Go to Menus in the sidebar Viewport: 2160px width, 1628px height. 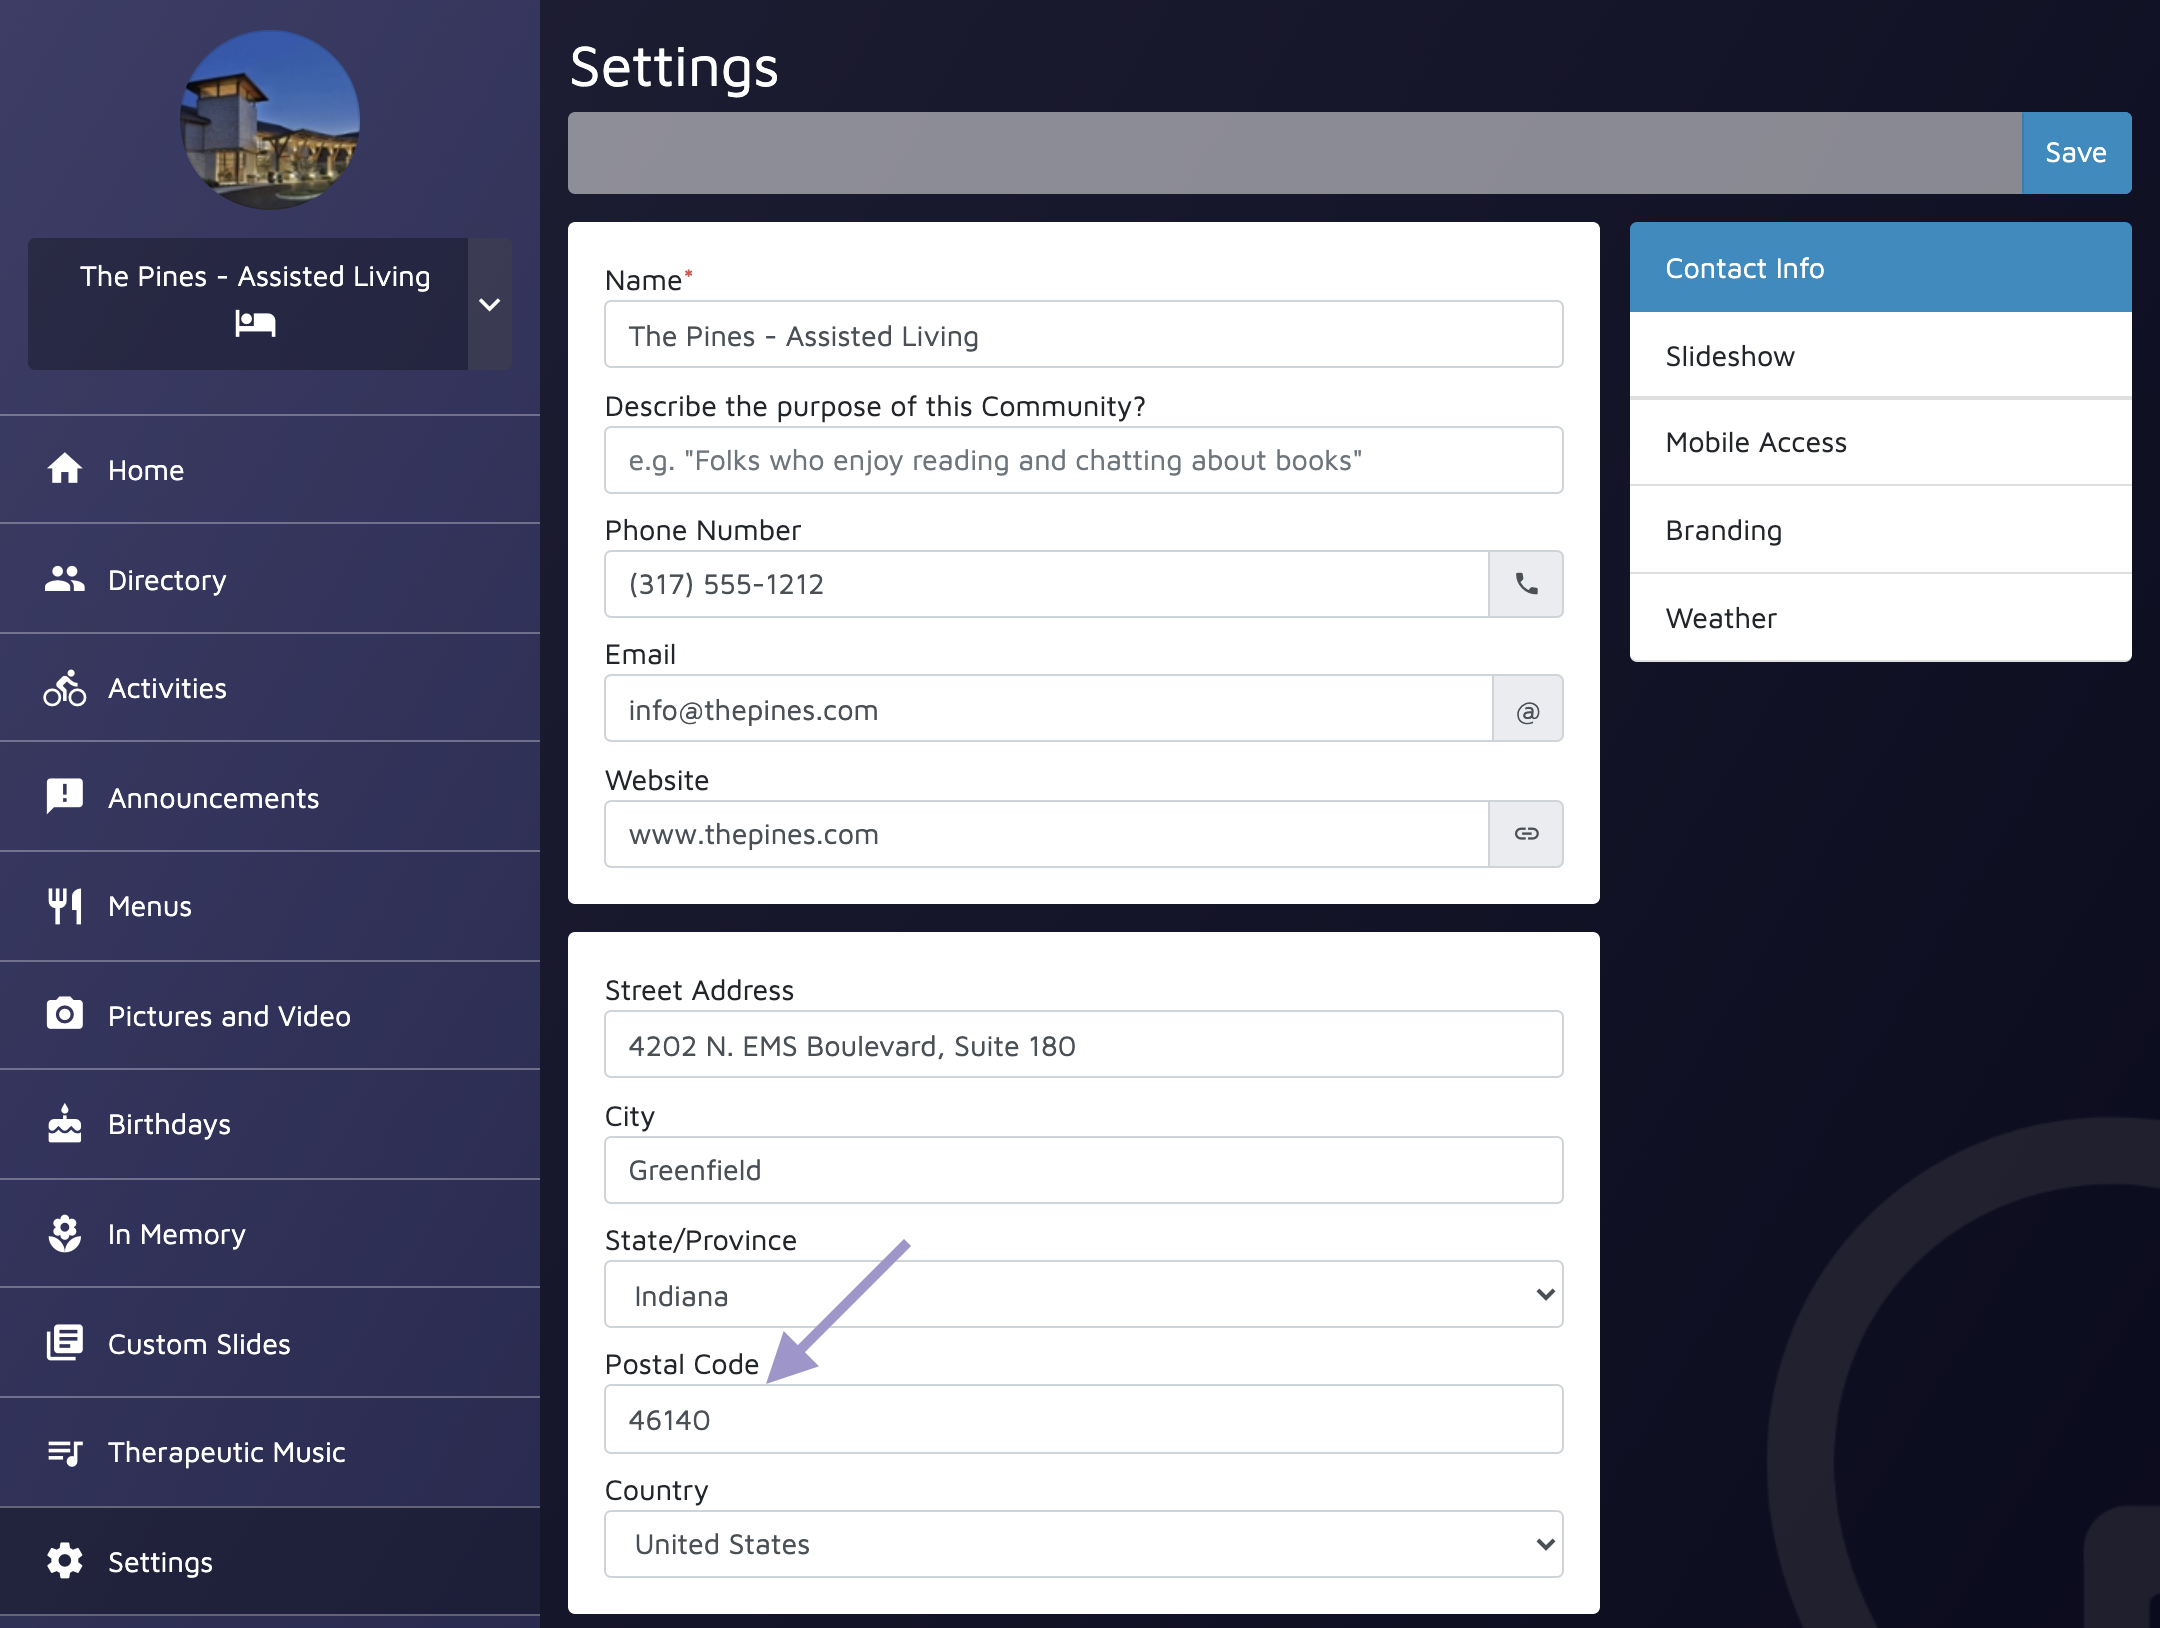[270, 906]
